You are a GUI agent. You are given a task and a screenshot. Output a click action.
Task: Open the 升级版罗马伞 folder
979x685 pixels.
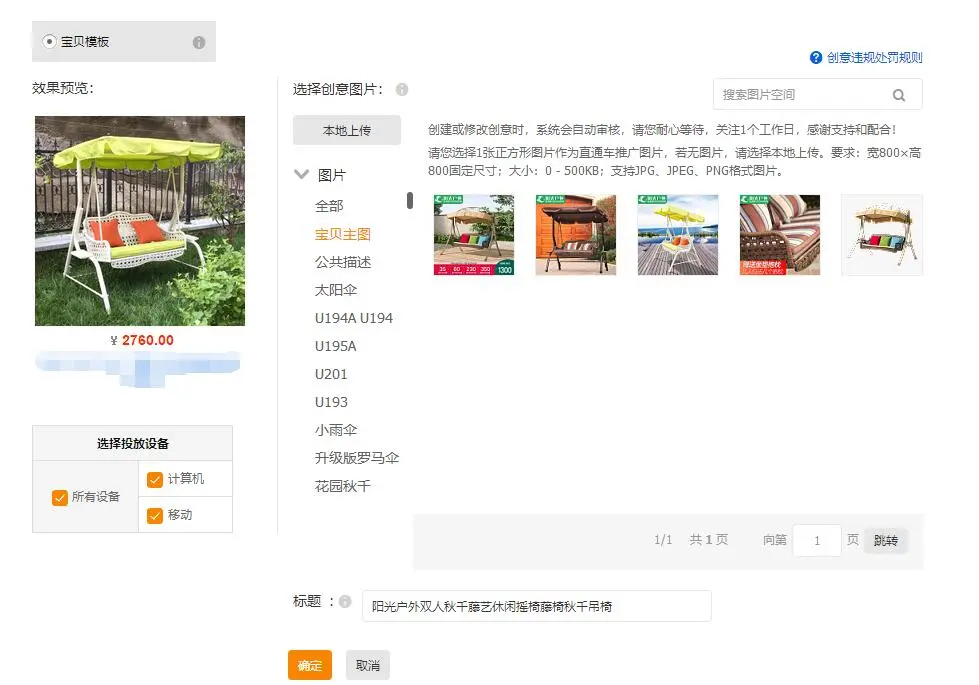click(x=357, y=458)
